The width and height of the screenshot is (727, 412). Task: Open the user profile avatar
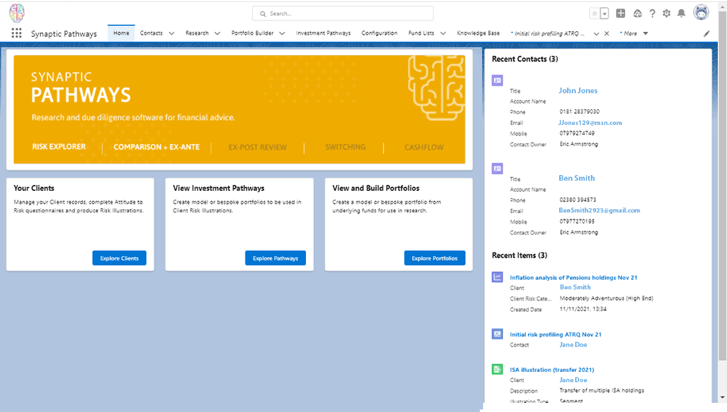pyautogui.click(x=701, y=13)
